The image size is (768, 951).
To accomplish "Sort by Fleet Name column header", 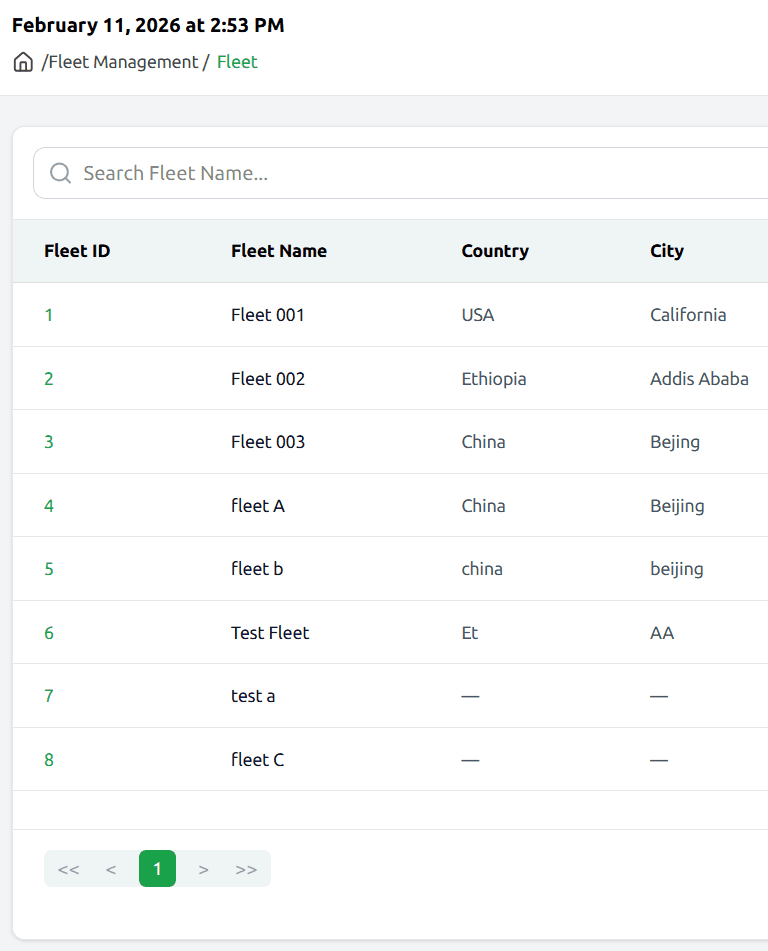I will (x=278, y=251).
